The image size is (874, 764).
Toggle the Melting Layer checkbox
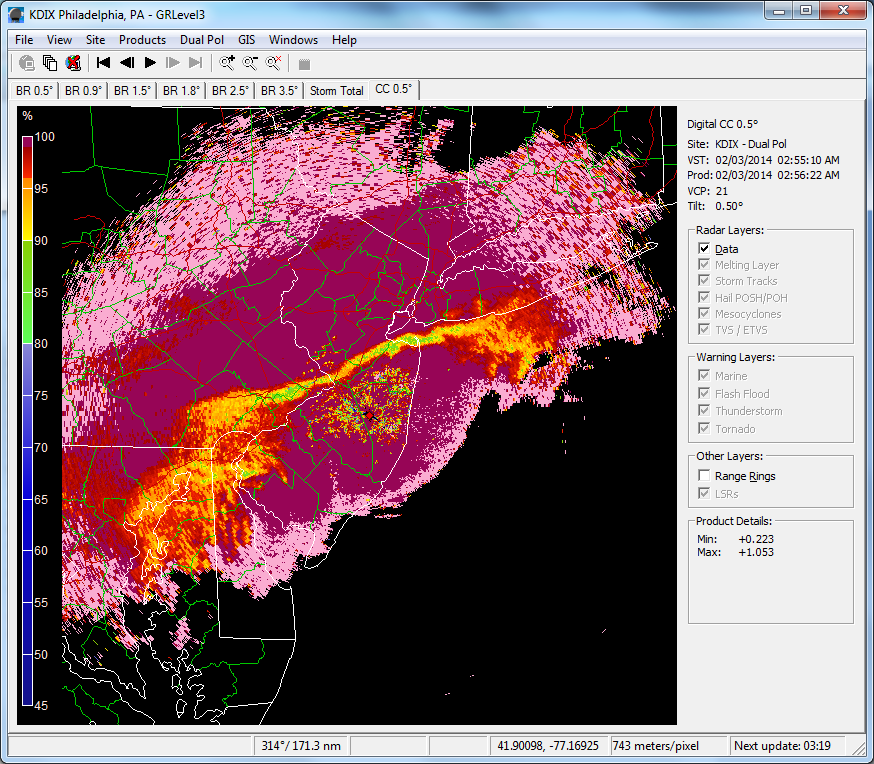704,265
